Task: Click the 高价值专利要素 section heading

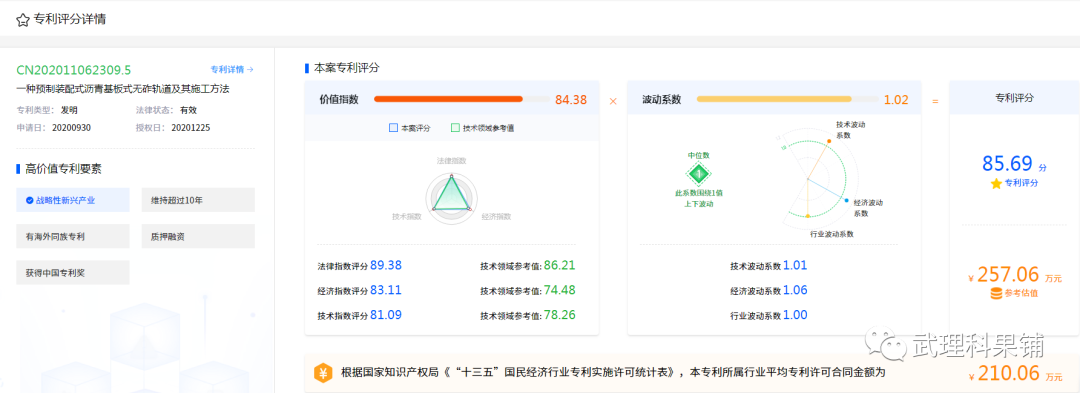Action: click(63, 169)
